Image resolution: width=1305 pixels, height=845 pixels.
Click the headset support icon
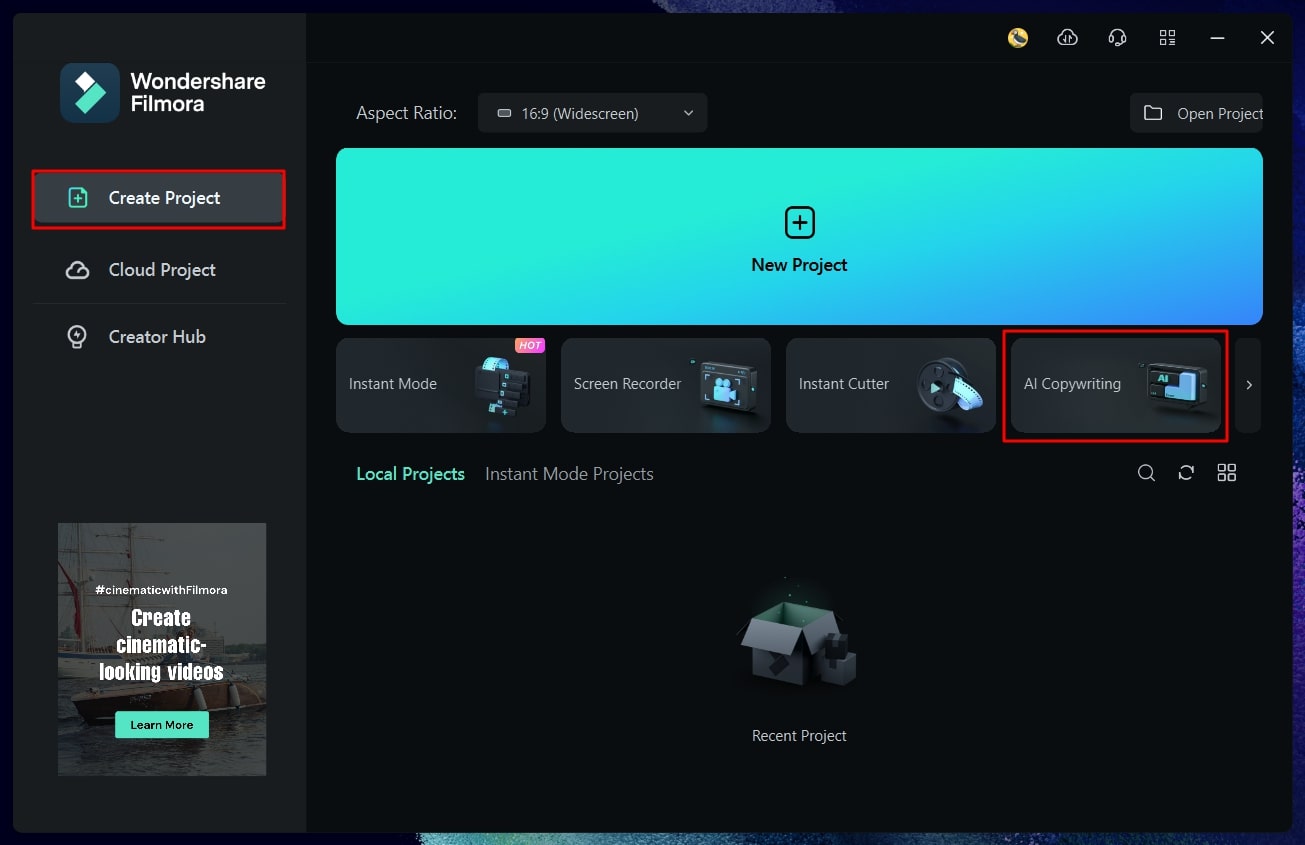[x=1118, y=38]
